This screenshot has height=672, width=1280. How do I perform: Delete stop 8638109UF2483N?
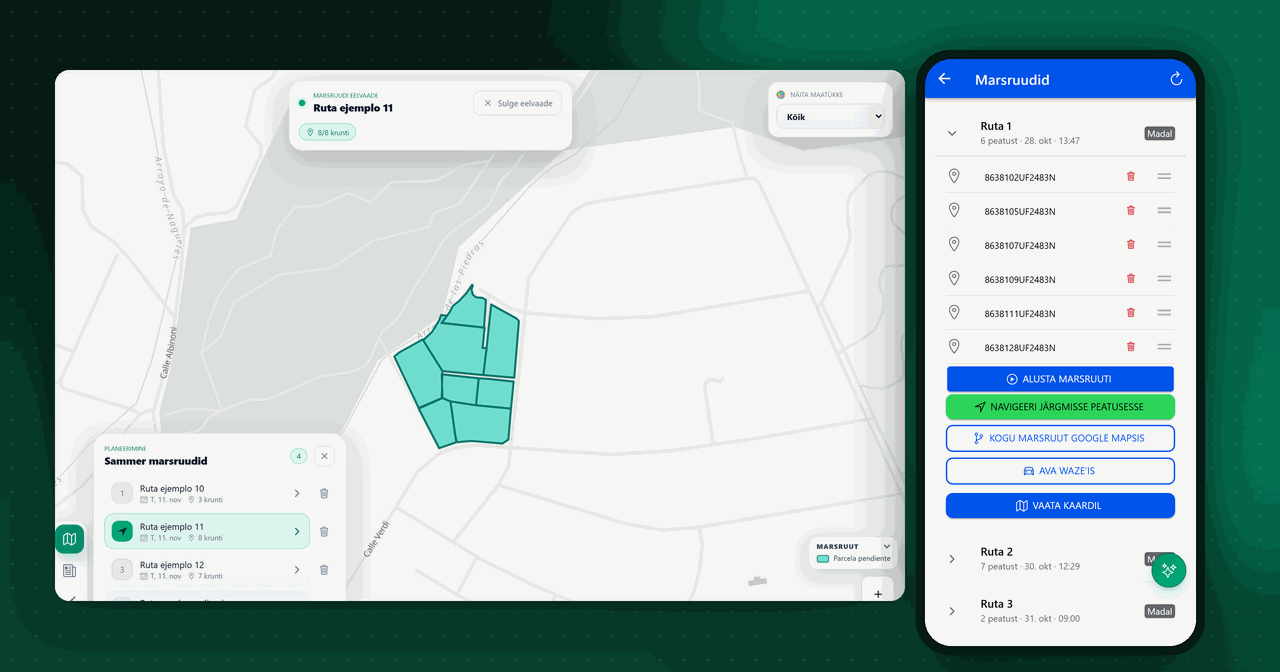1131,278
